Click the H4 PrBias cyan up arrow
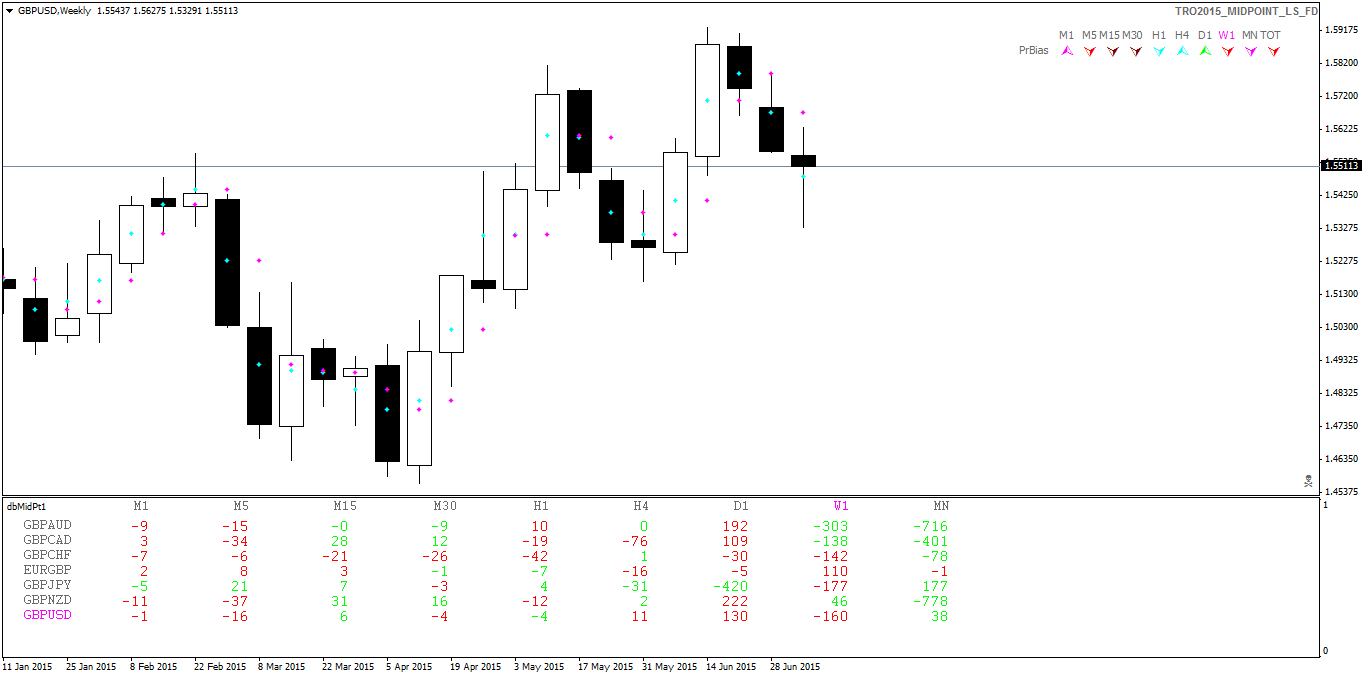The width and height of the screenshot is (1362, 675). click(1182, 50)
